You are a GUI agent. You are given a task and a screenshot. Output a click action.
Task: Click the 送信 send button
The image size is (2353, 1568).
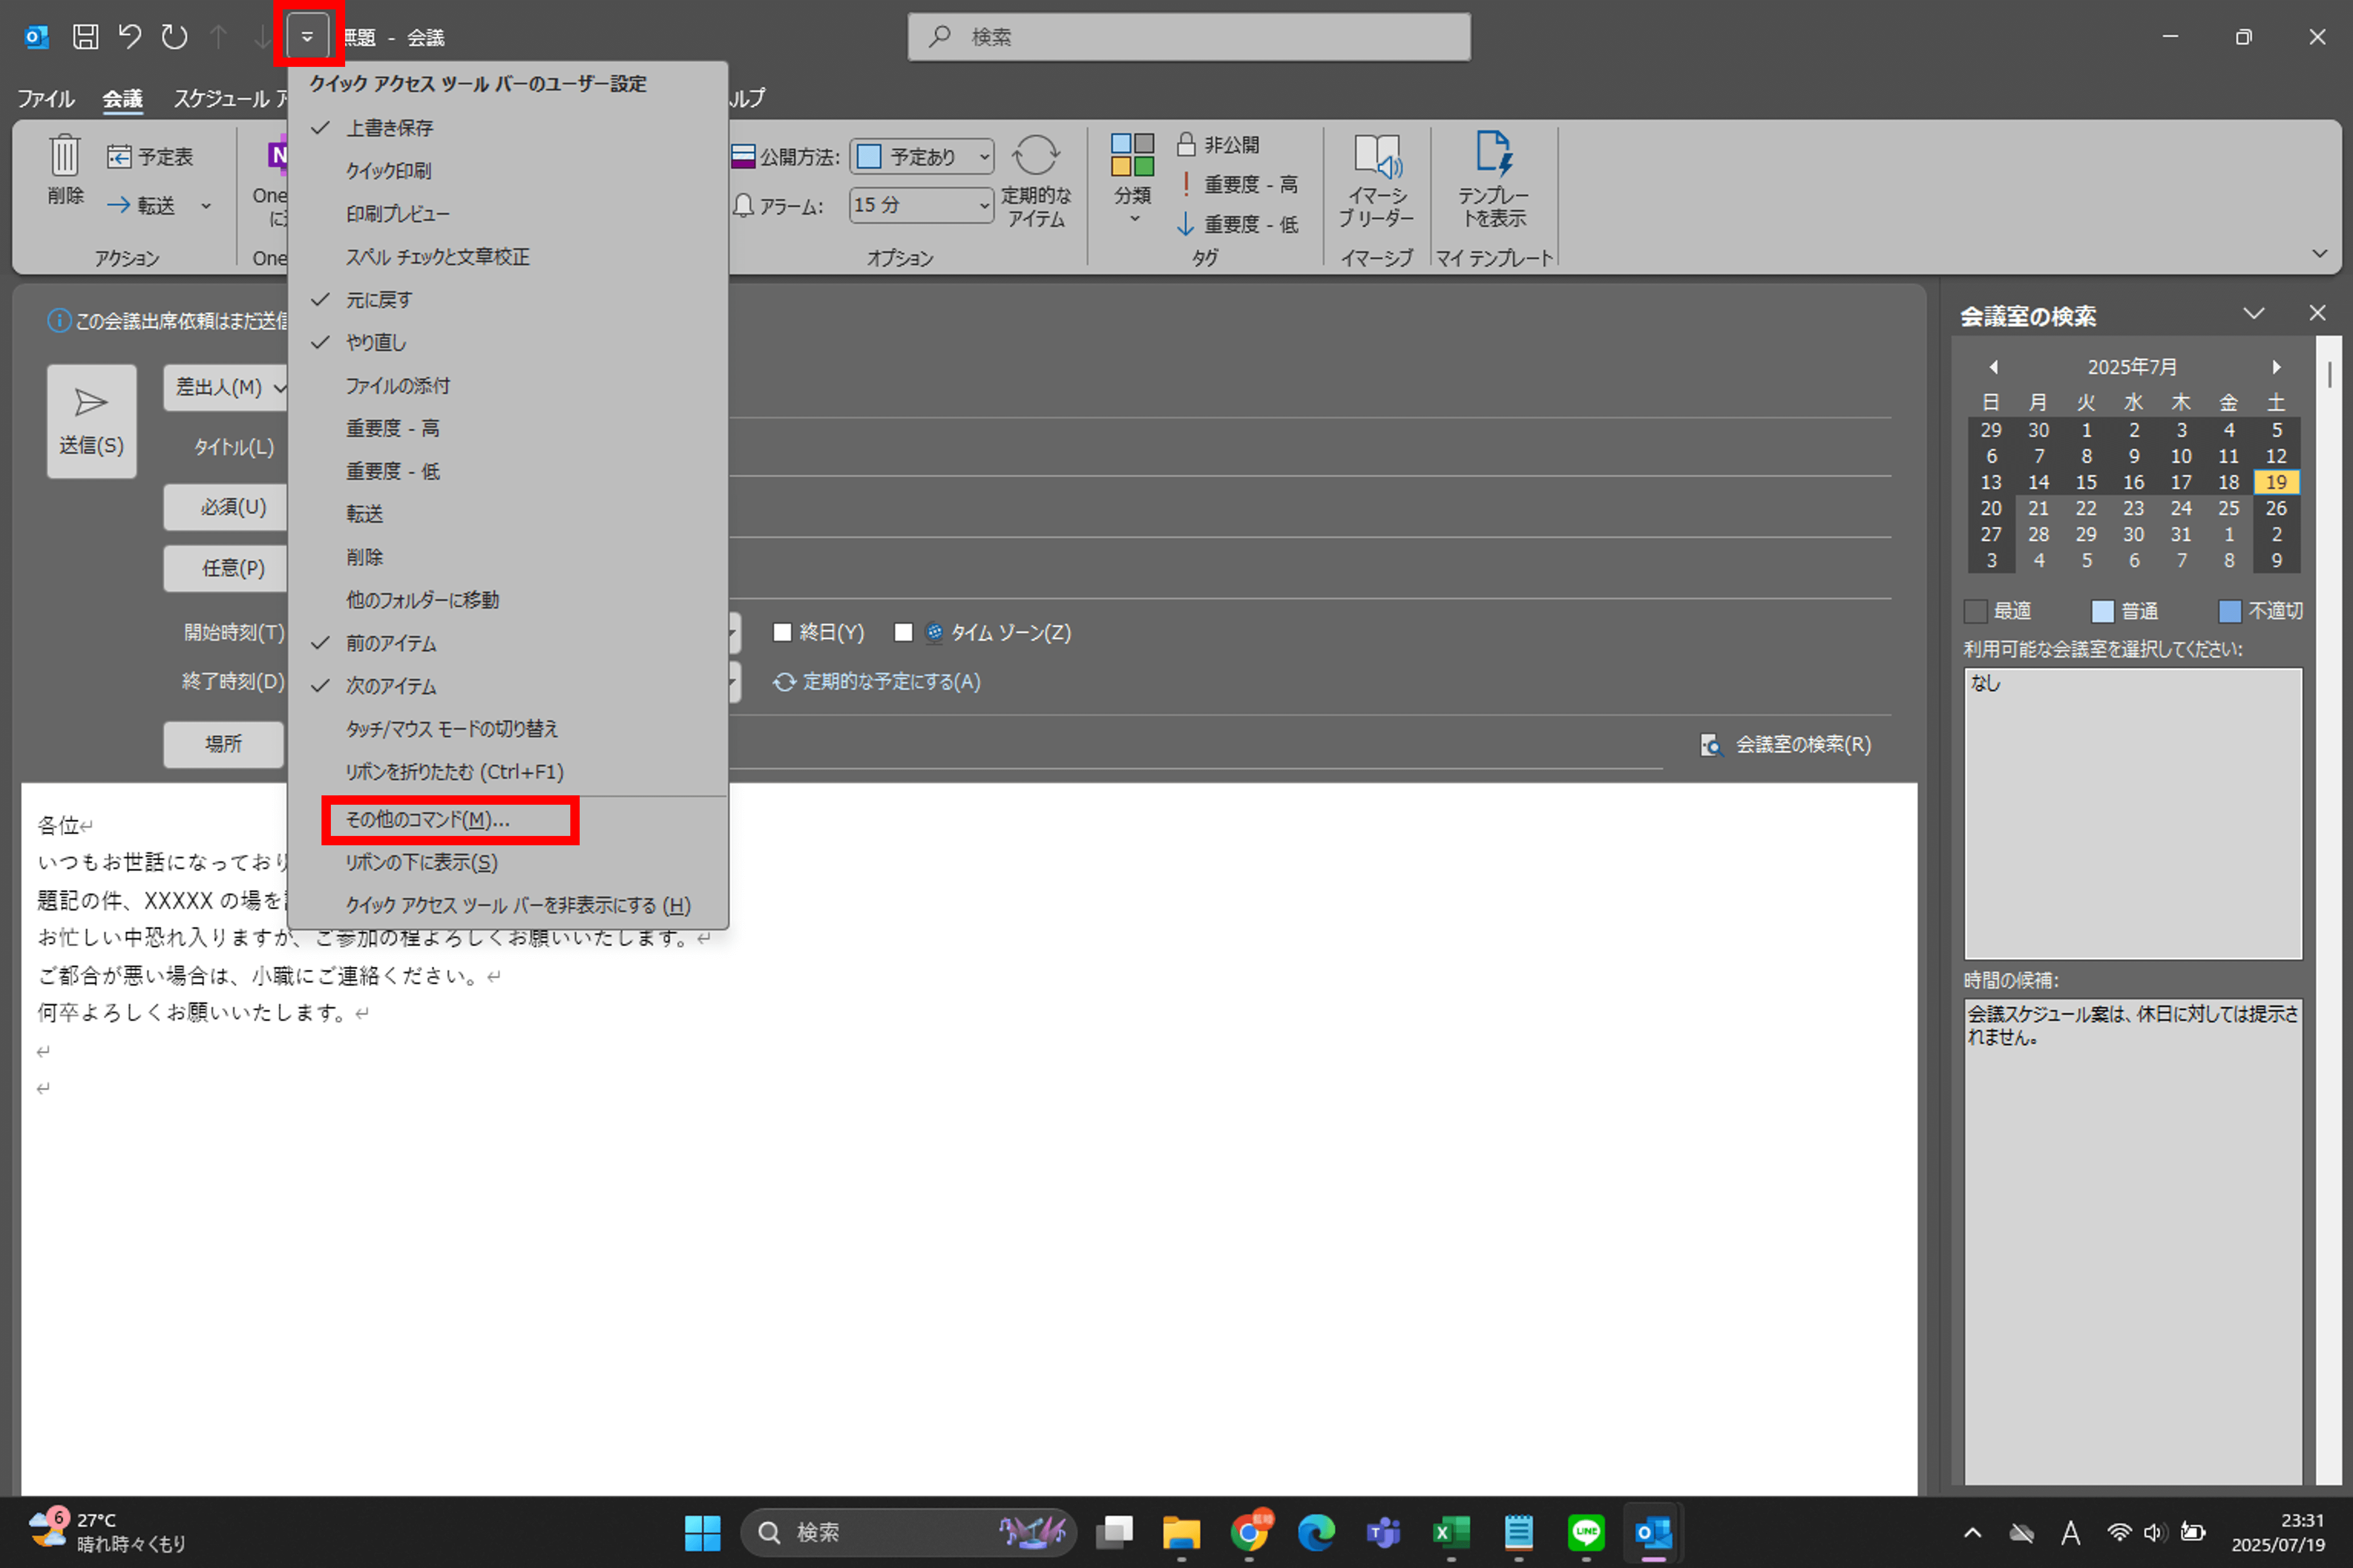point(91,421)
